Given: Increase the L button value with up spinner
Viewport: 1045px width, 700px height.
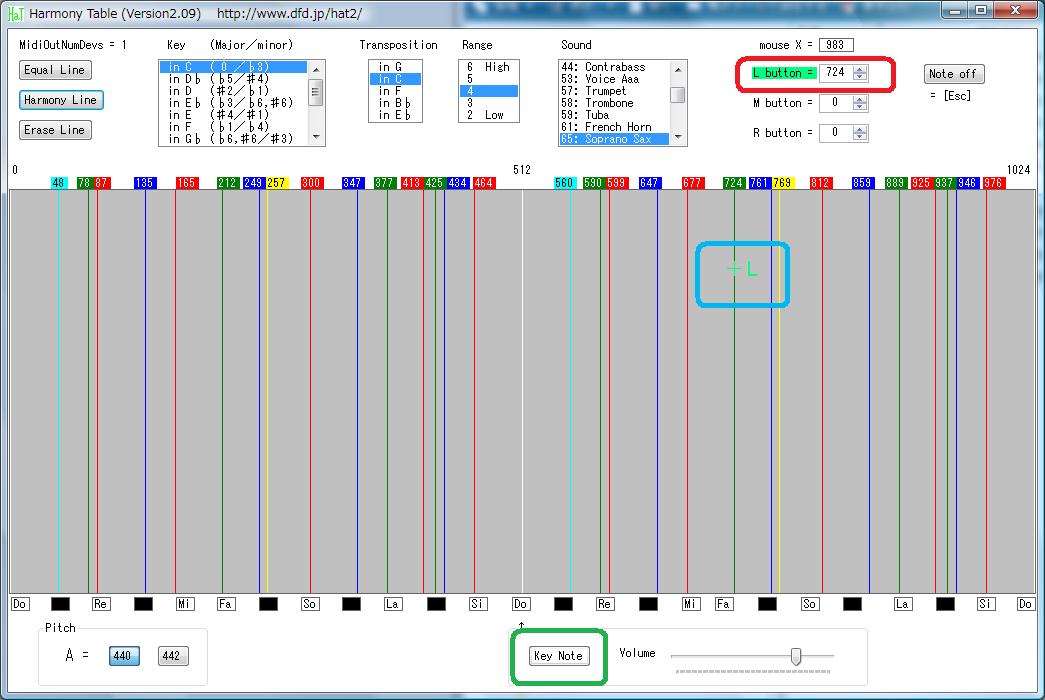Looking at the screenshot, I should coord(860,69).
